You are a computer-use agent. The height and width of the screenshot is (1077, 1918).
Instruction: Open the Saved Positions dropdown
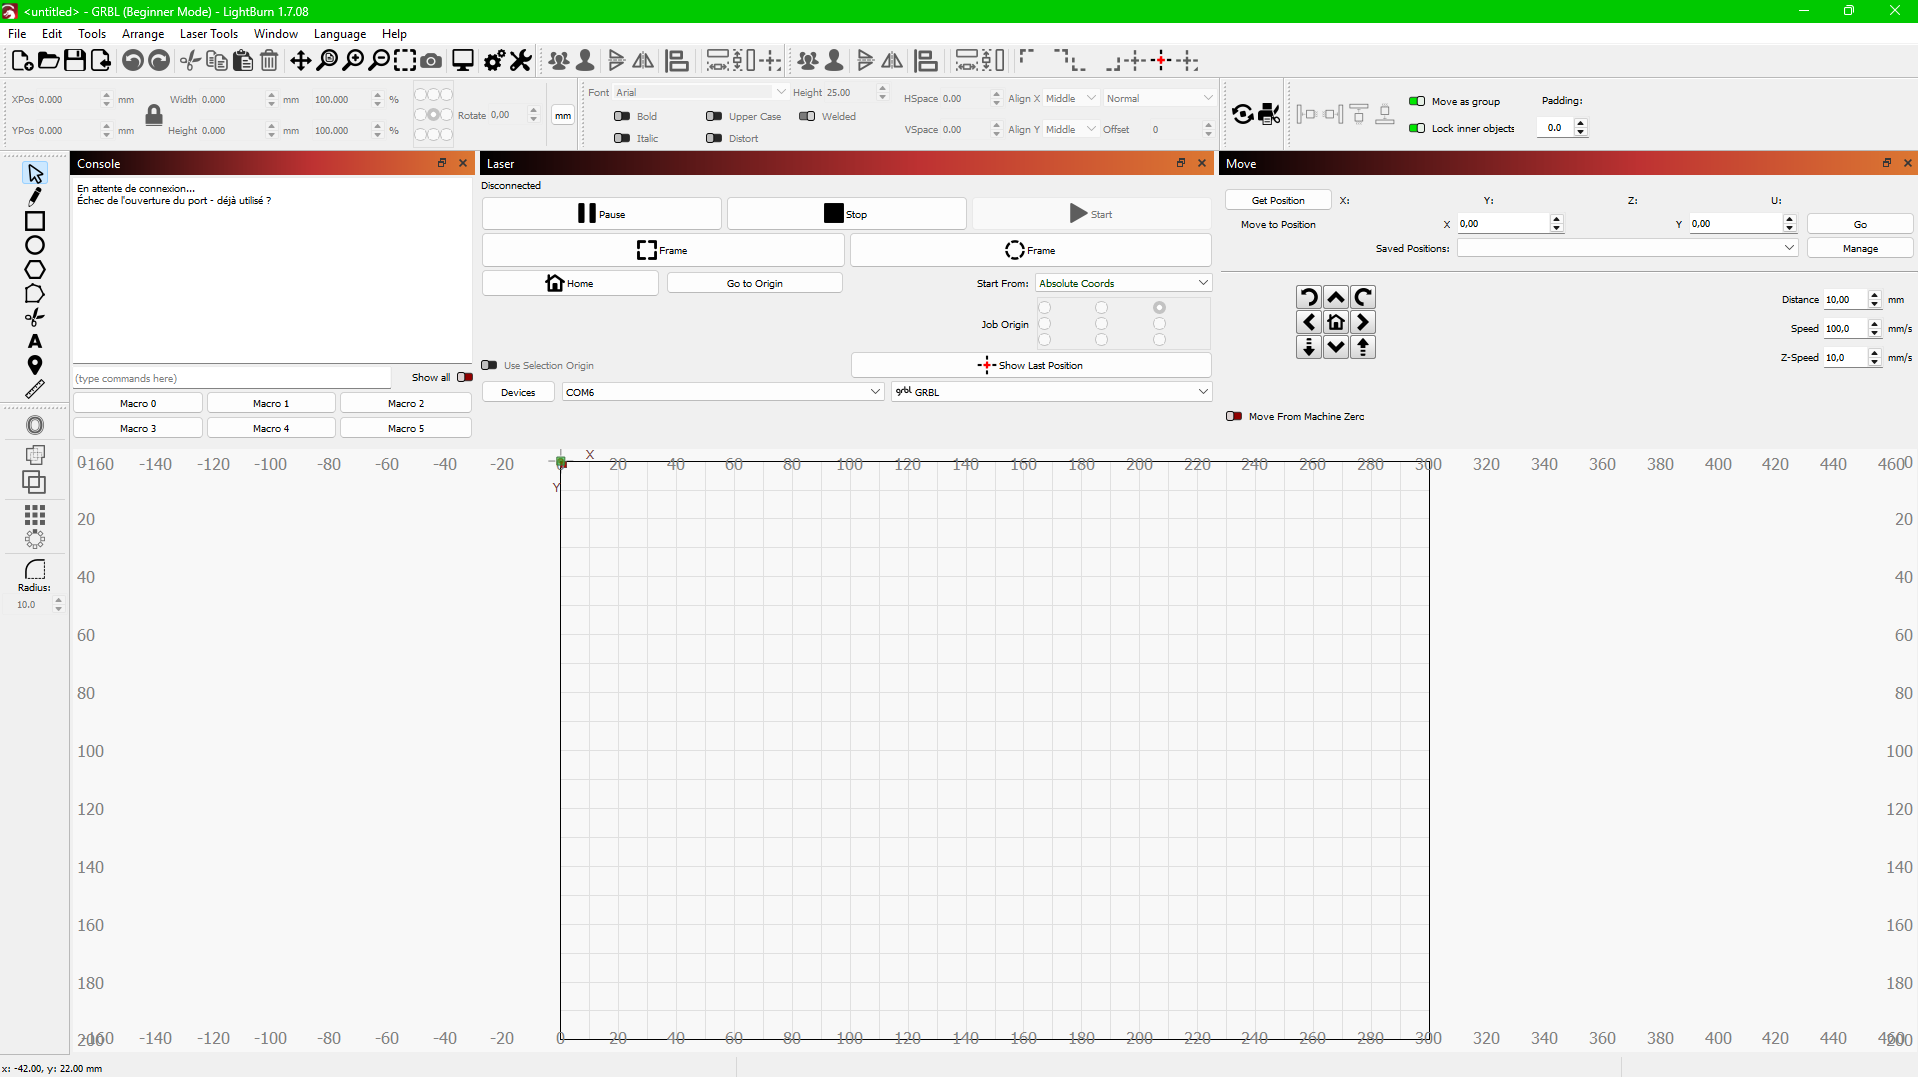pos(1626,249)
